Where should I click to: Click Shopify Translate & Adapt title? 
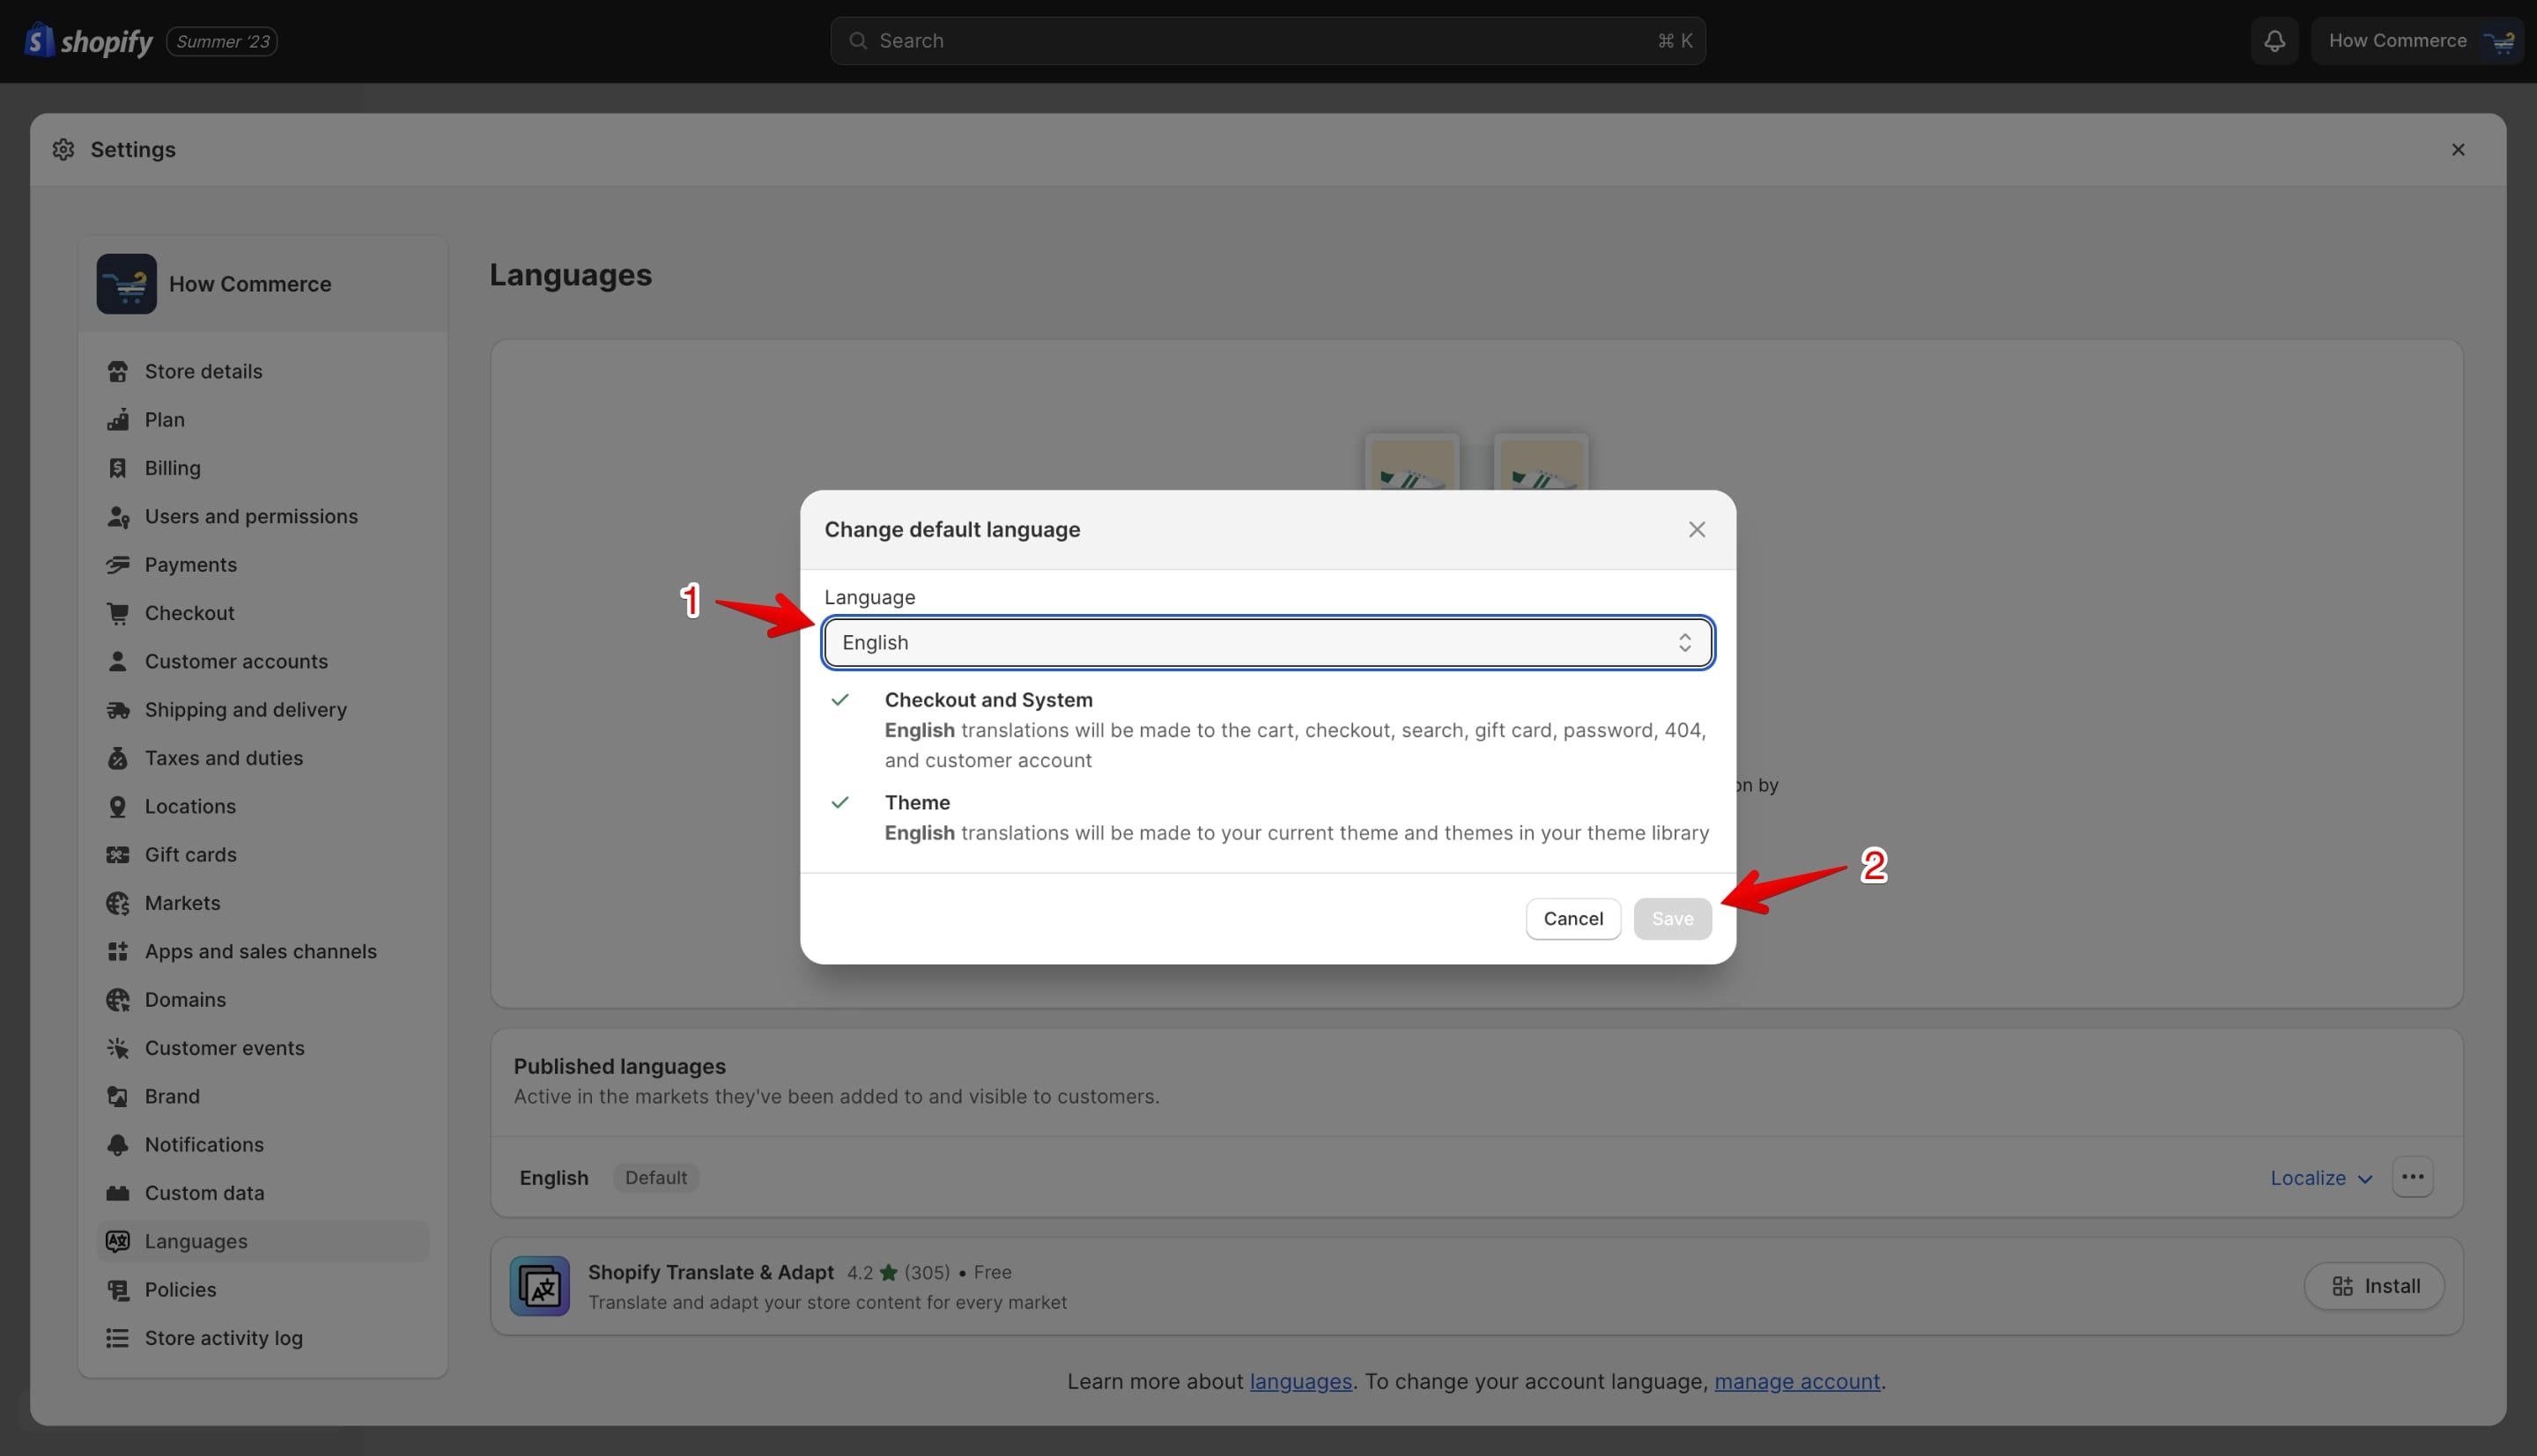(710, 1272)
